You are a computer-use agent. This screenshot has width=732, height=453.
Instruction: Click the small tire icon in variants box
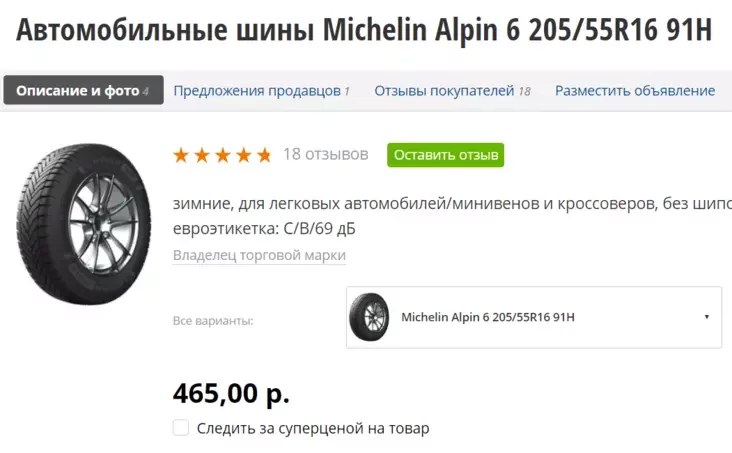click(x=369, y=317)
